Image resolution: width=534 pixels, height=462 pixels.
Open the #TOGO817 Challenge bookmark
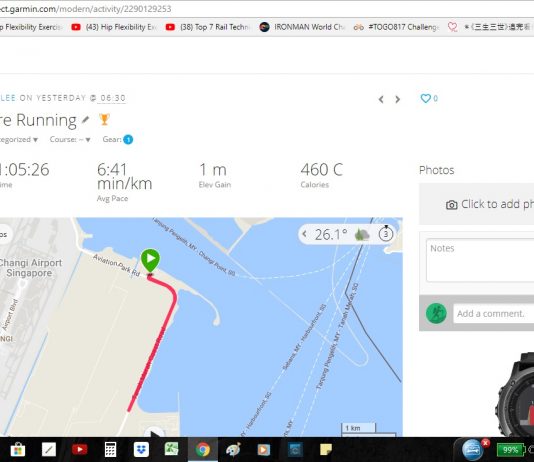[396, 27]
